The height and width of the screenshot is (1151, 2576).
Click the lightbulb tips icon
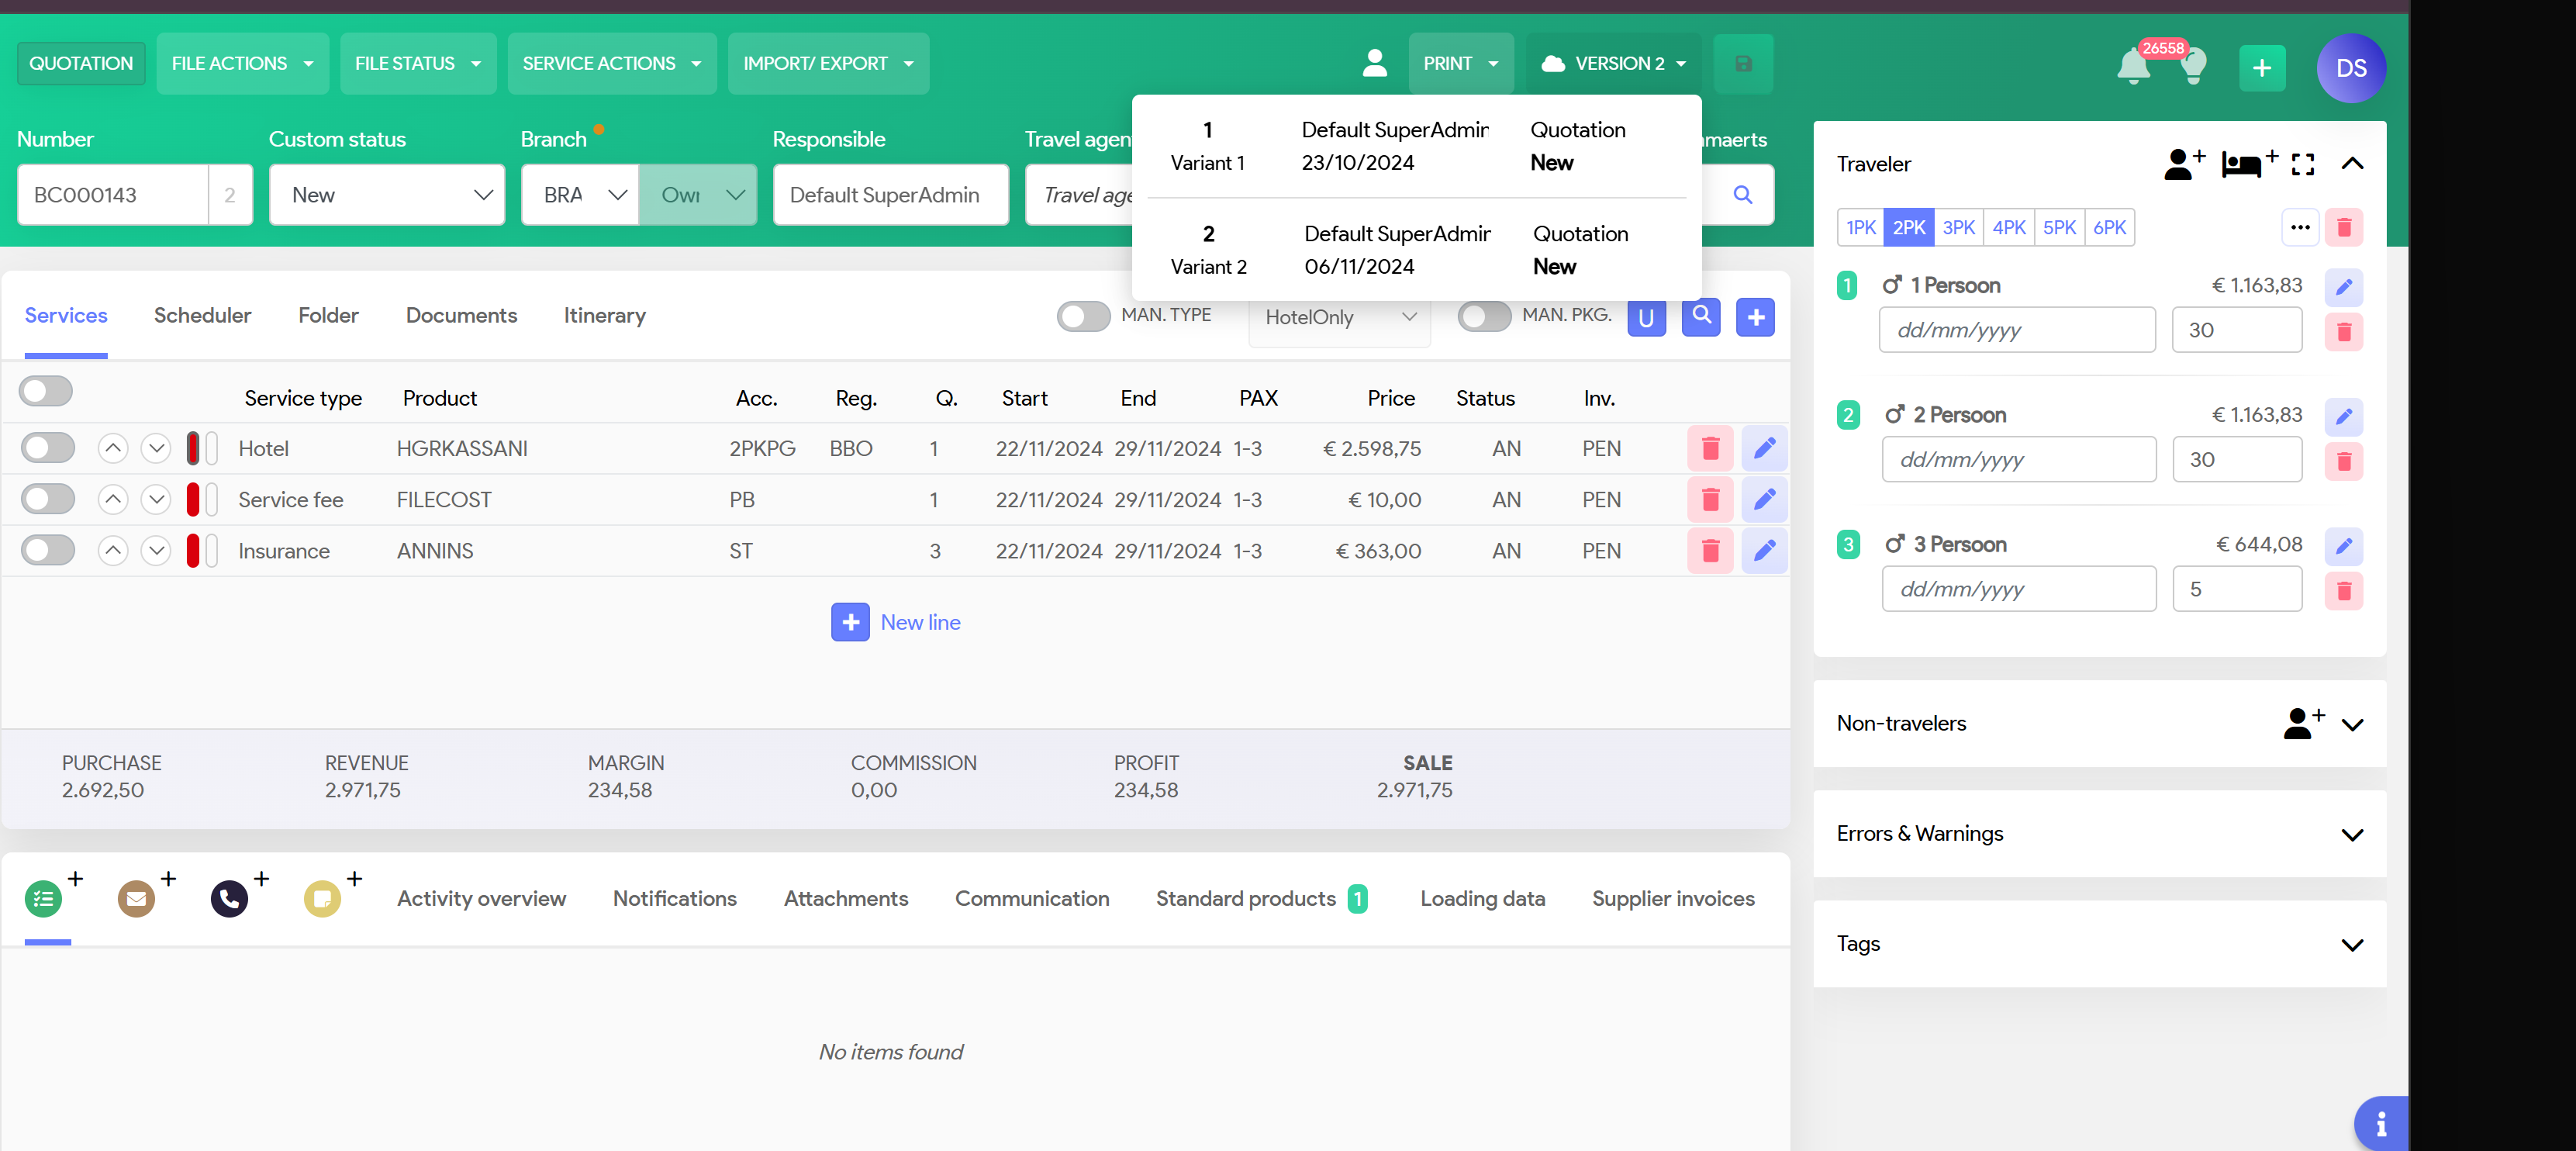(x=2193, y=68)
